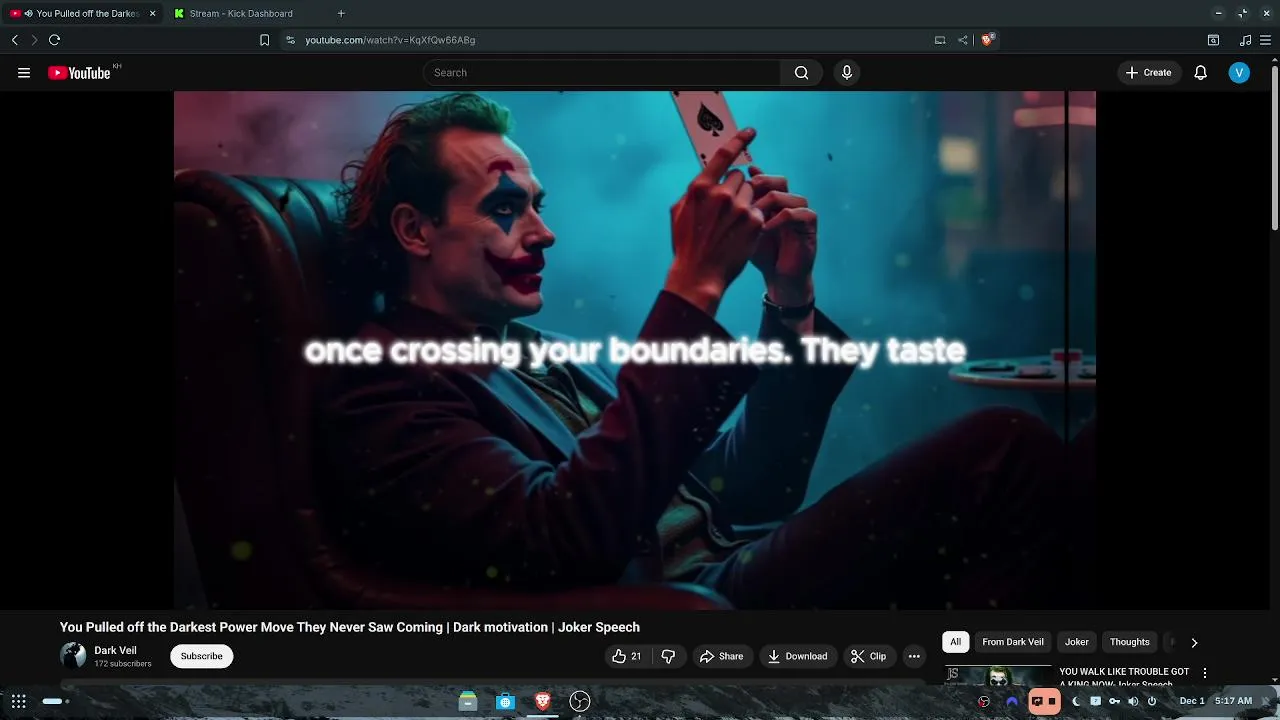
Task: Switch to Brave browser in the taskbar
Action: tap(542, 701)
